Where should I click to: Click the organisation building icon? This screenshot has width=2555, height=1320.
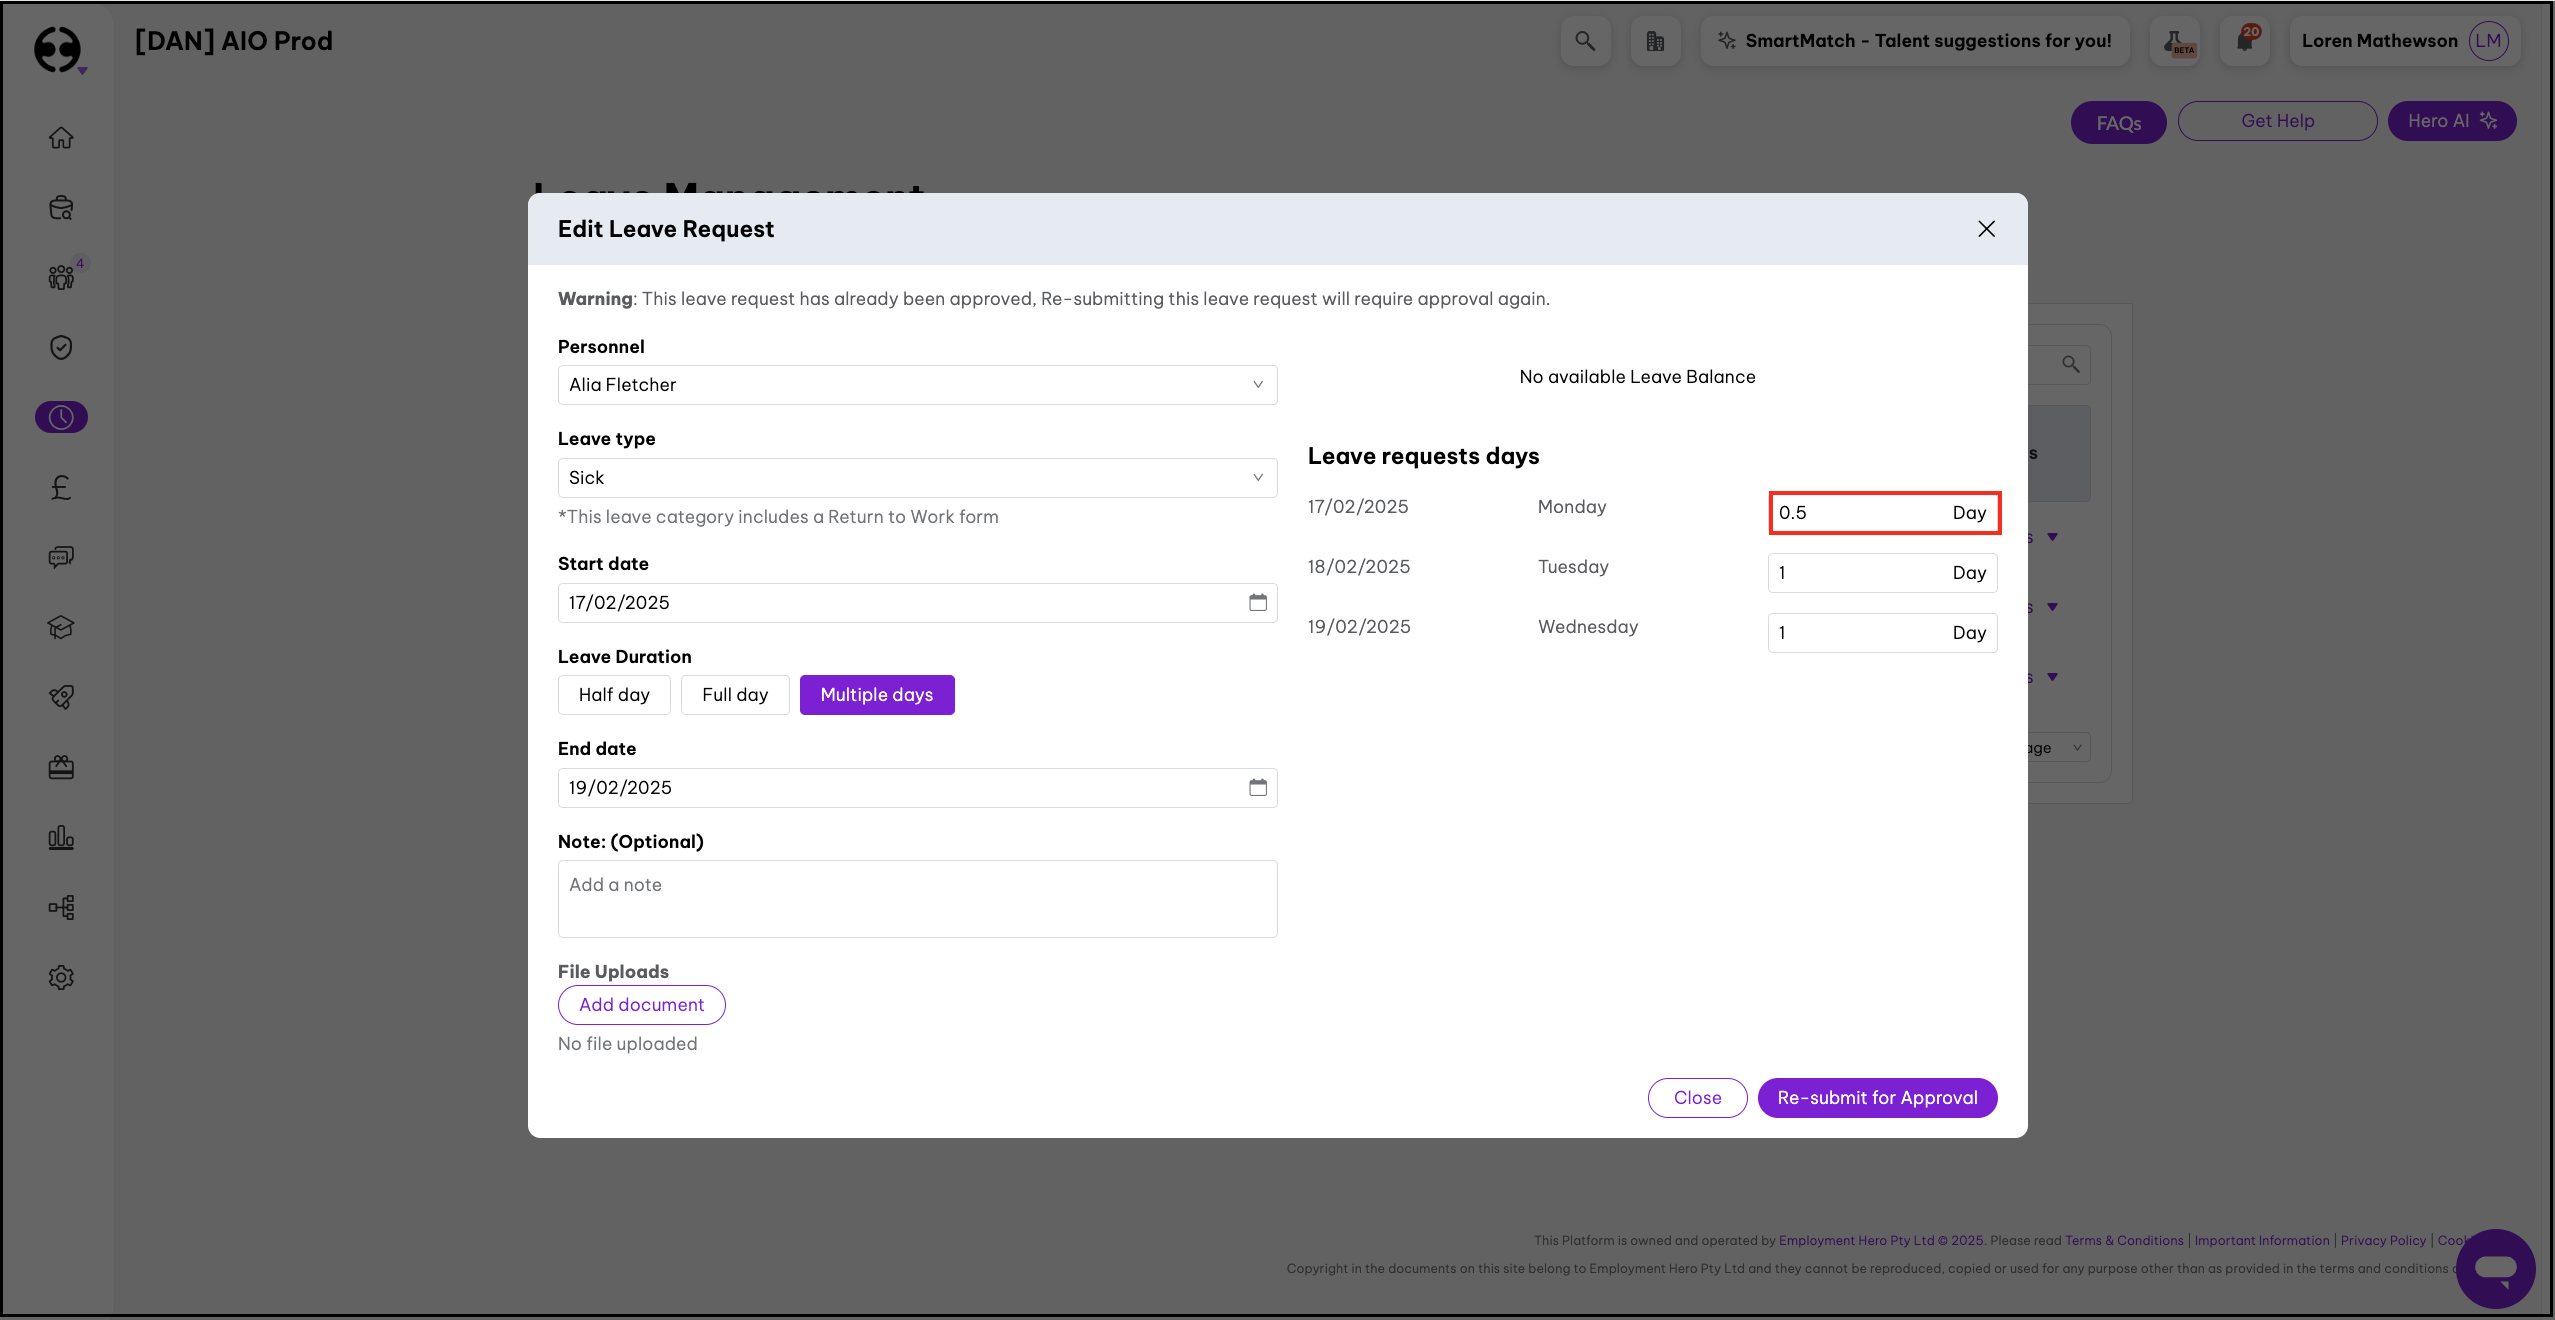[x=1655, y=41]
